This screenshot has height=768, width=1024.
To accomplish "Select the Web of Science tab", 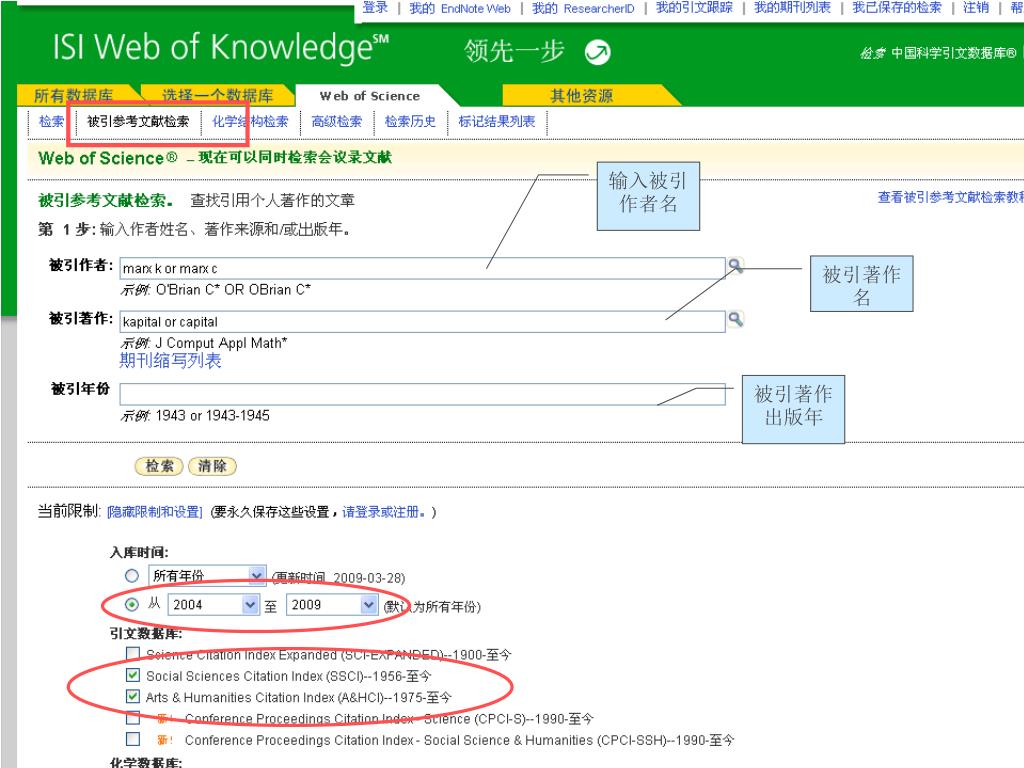I will pyautogui.click(x=370, y=96).
